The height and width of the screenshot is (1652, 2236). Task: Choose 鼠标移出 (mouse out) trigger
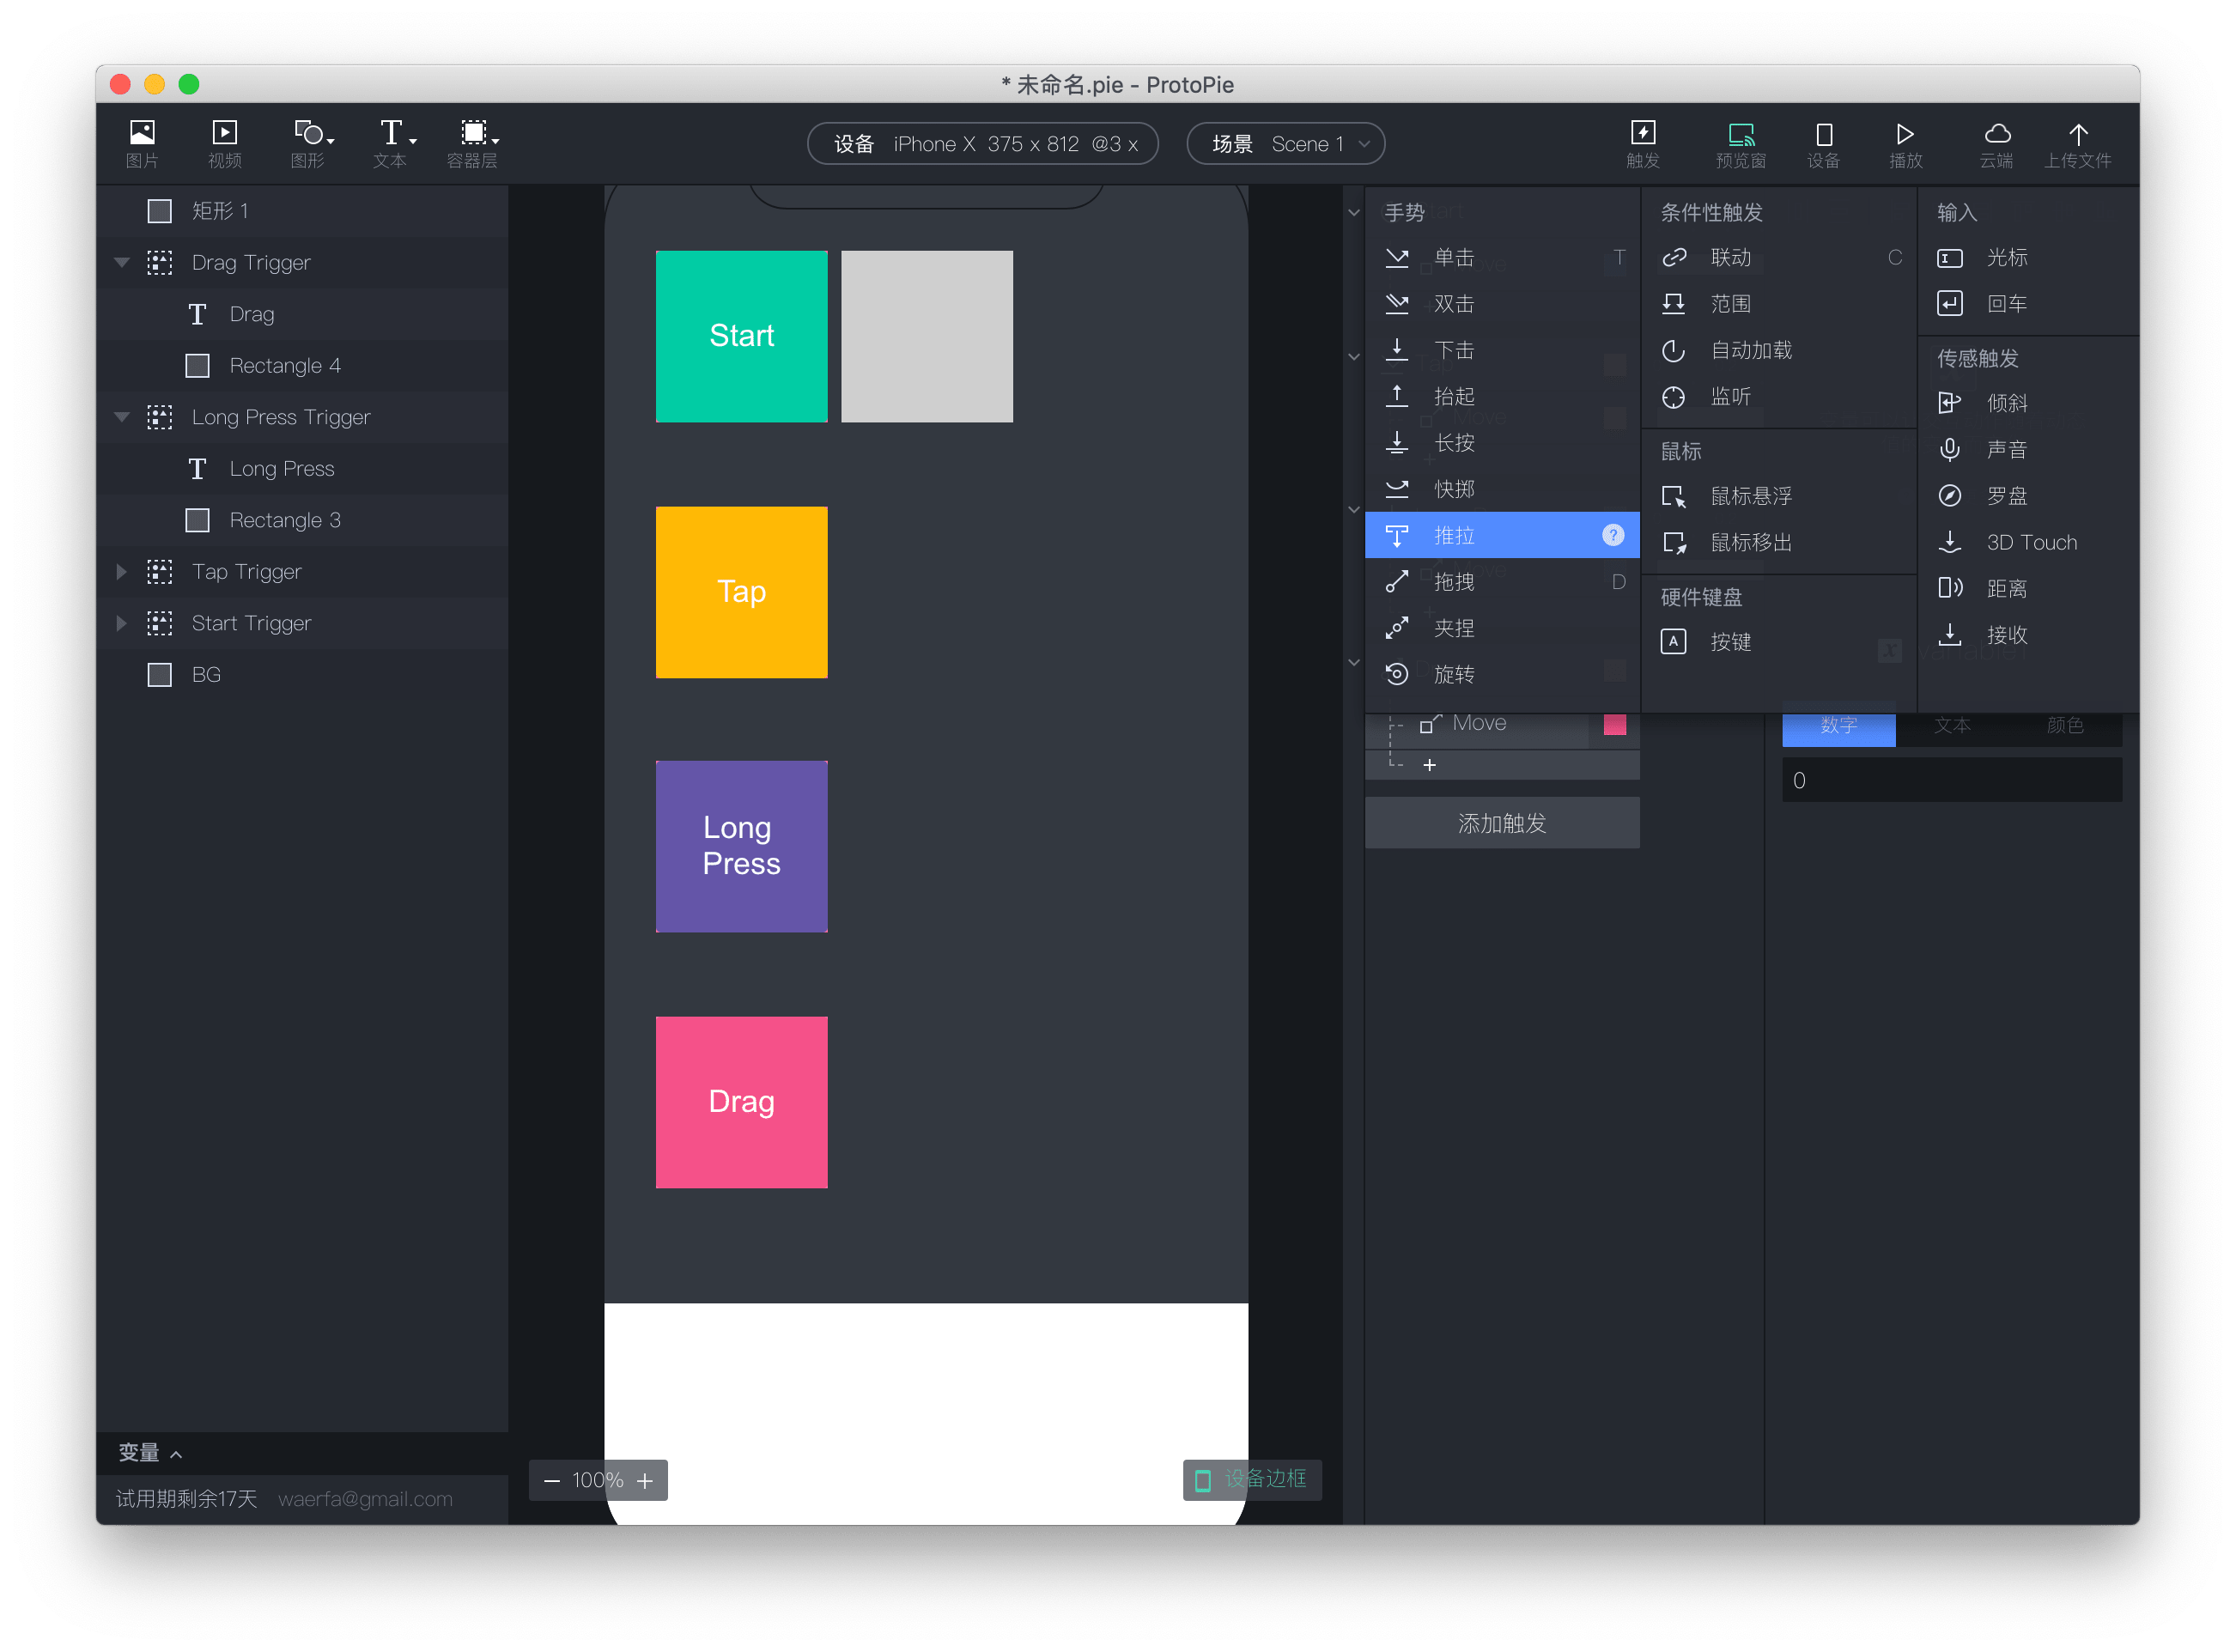1779,543
